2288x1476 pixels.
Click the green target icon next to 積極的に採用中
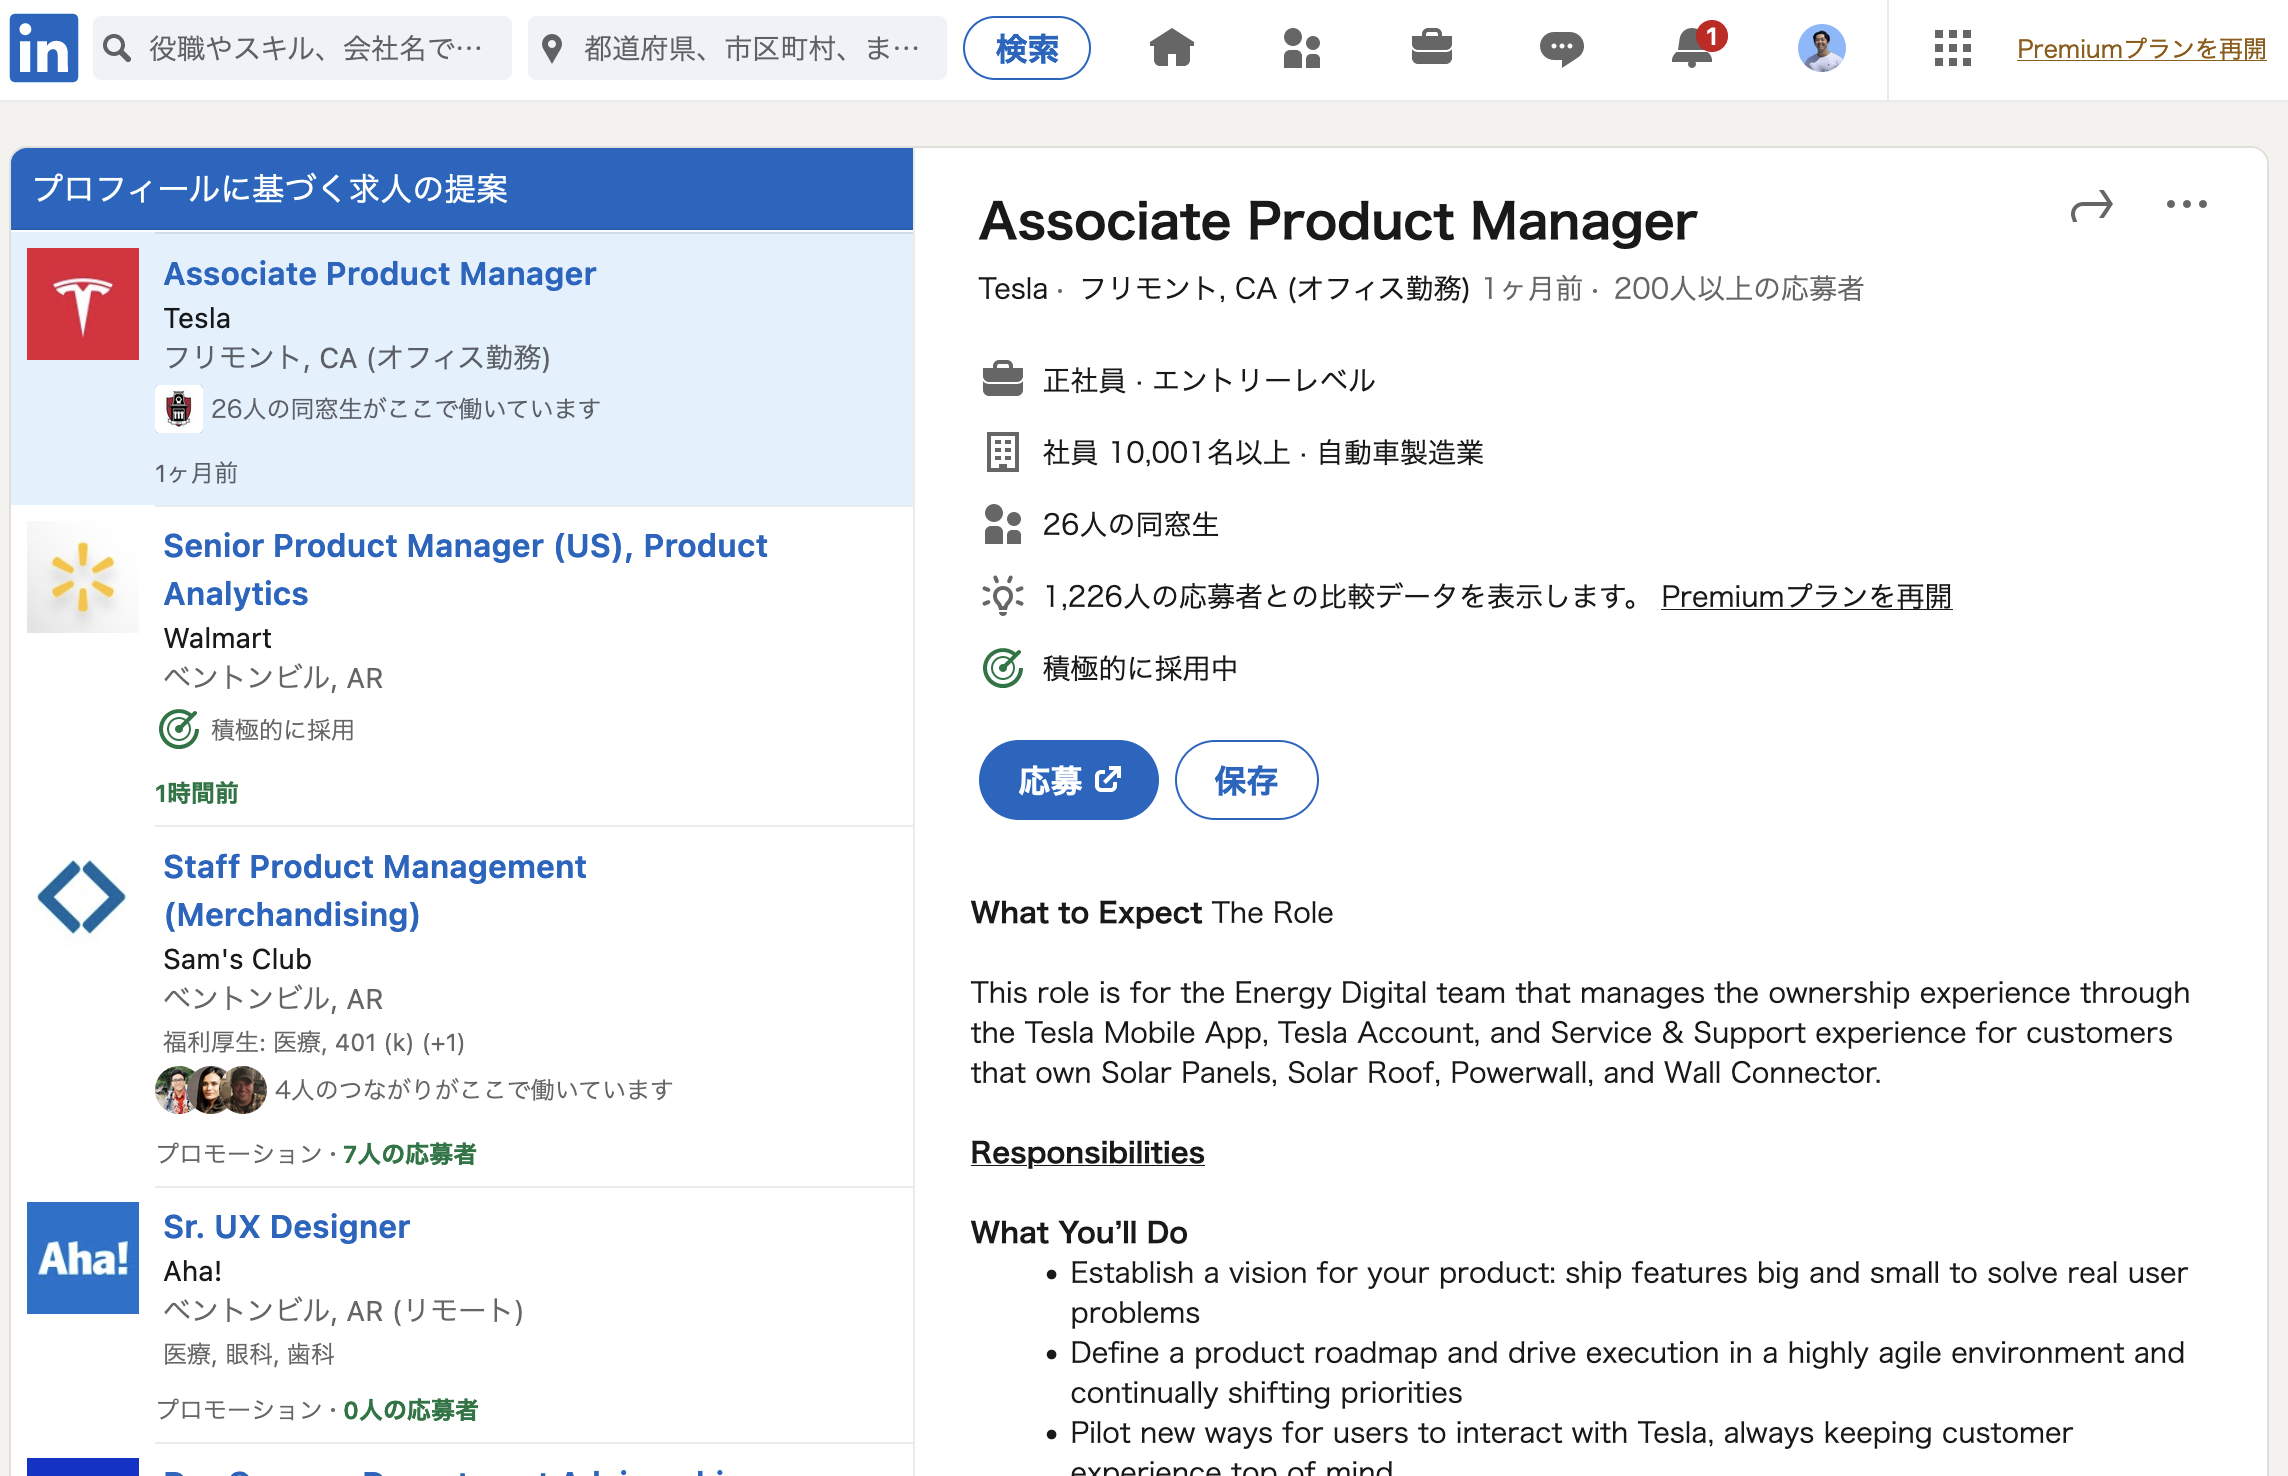tap(1003, 668)
